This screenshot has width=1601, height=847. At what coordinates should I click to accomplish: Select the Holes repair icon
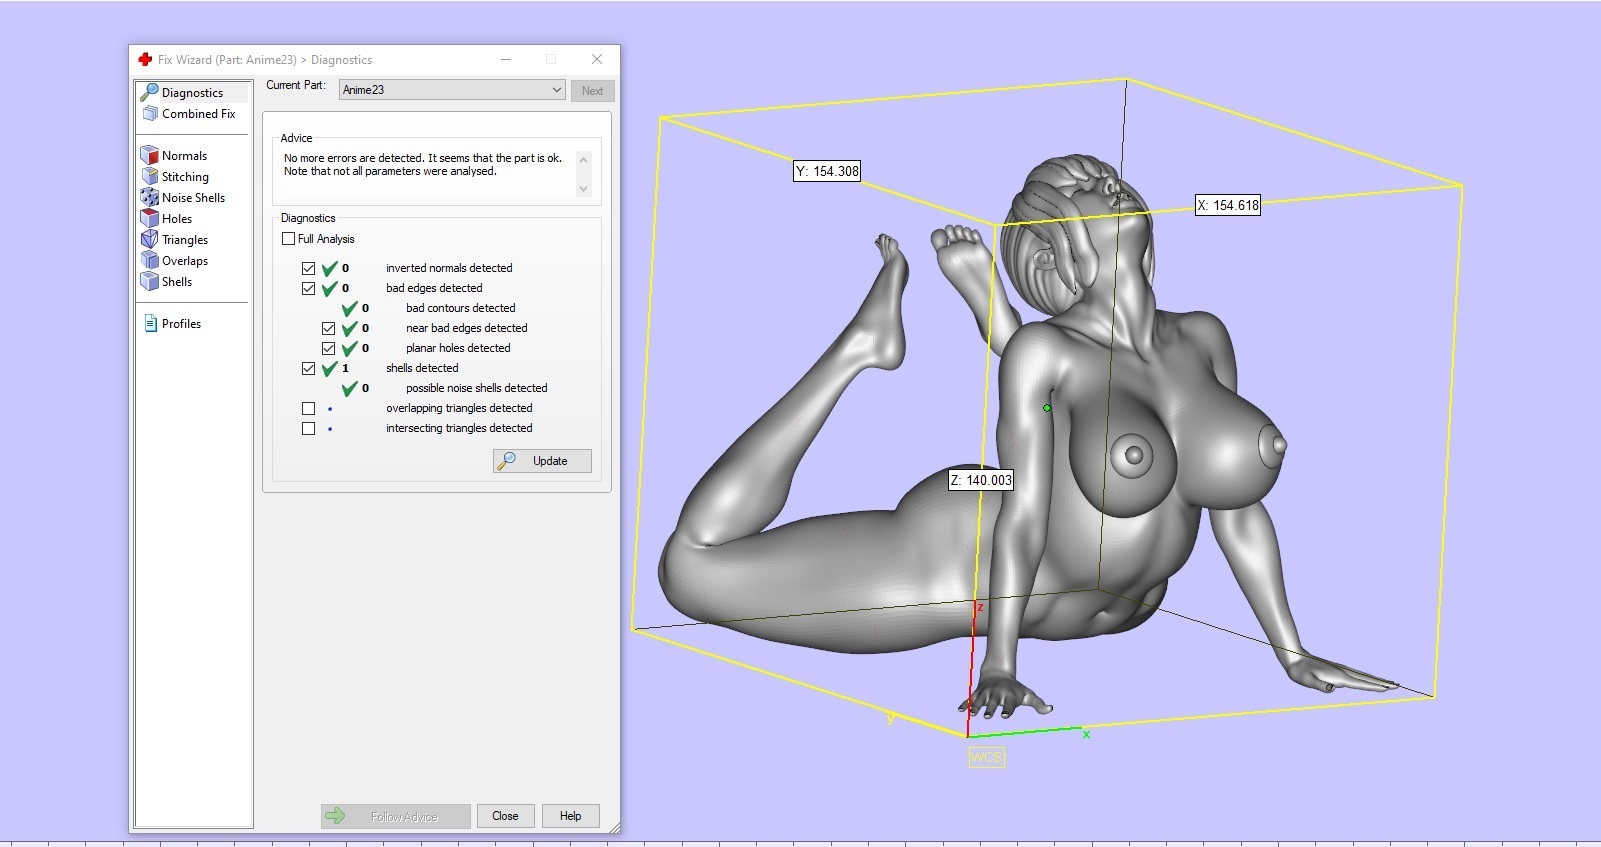[x=150, y=218]
